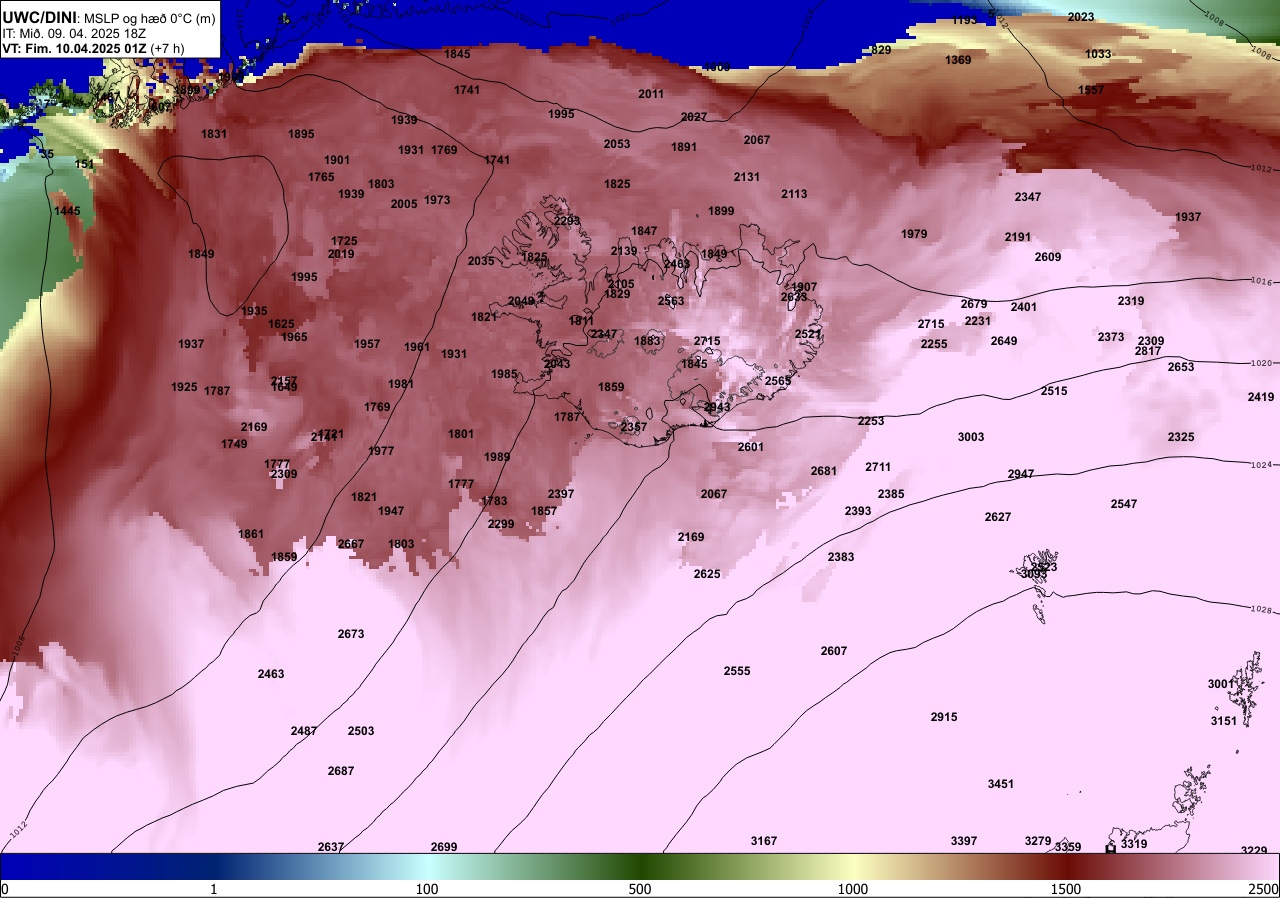Click the height value 2397
1280x898 pixels.
tap(561, 494)
